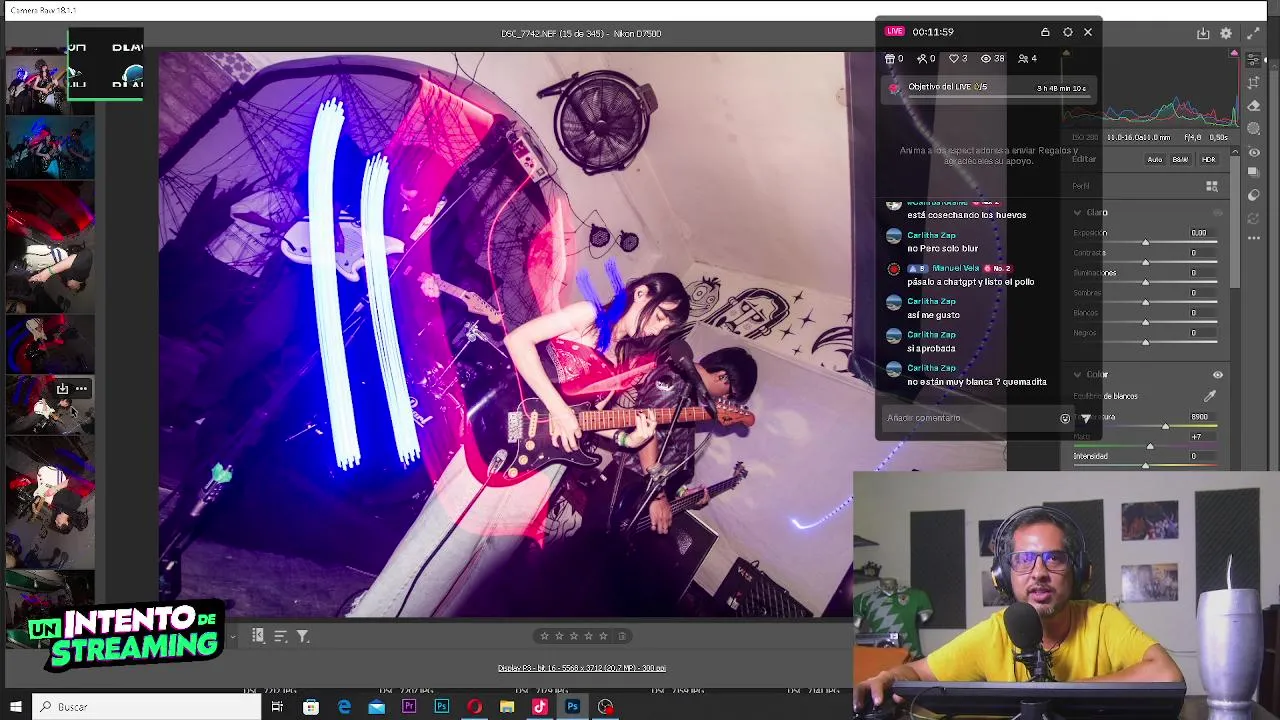Toggle visibility eye of Claro panel
1280x720 pixels.
[1217, 212]
